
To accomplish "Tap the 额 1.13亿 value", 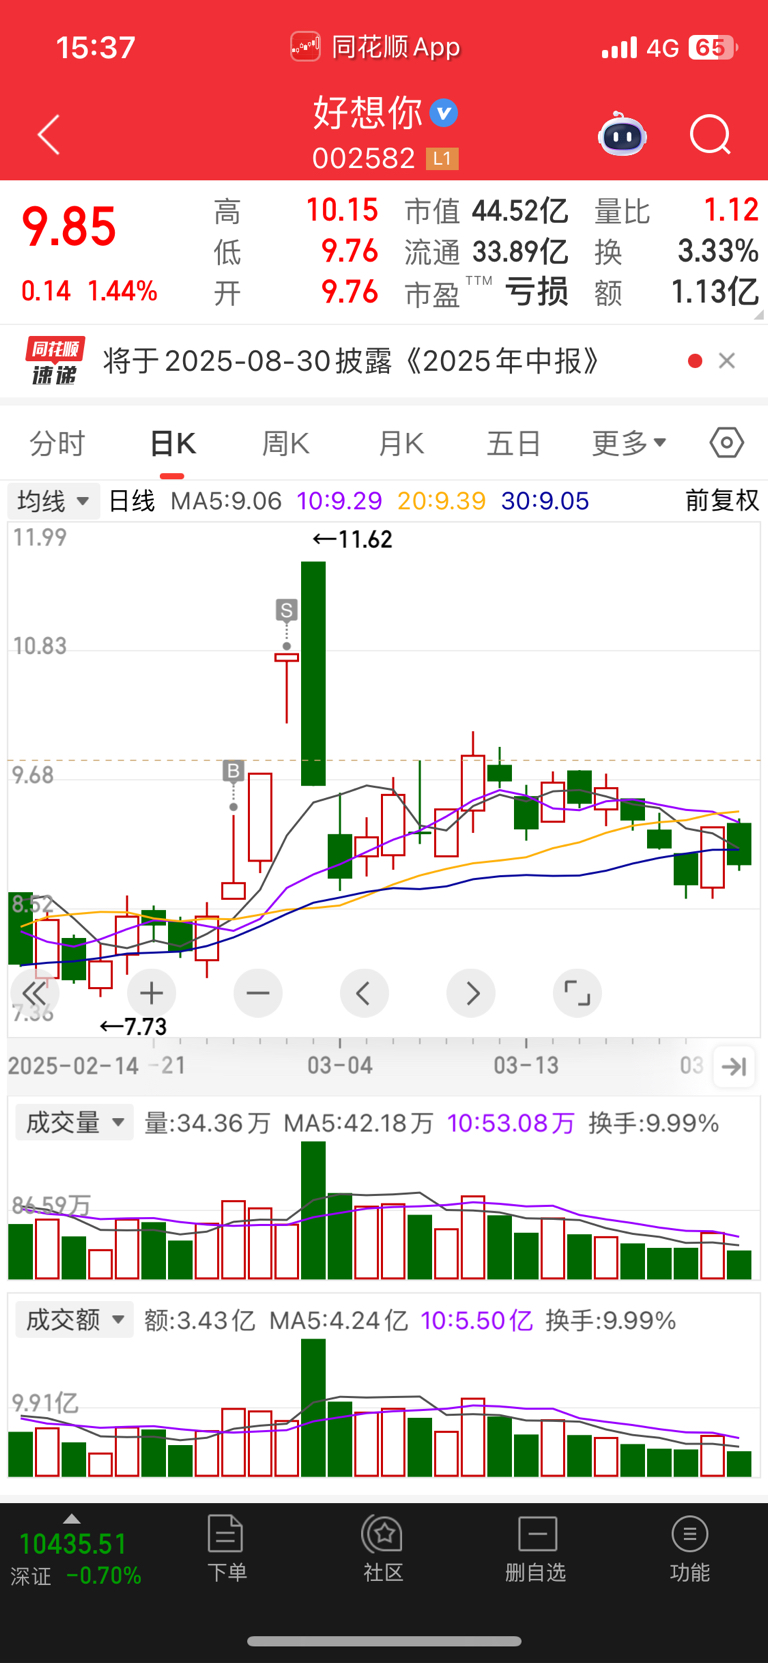I will (x=714, y=292).
